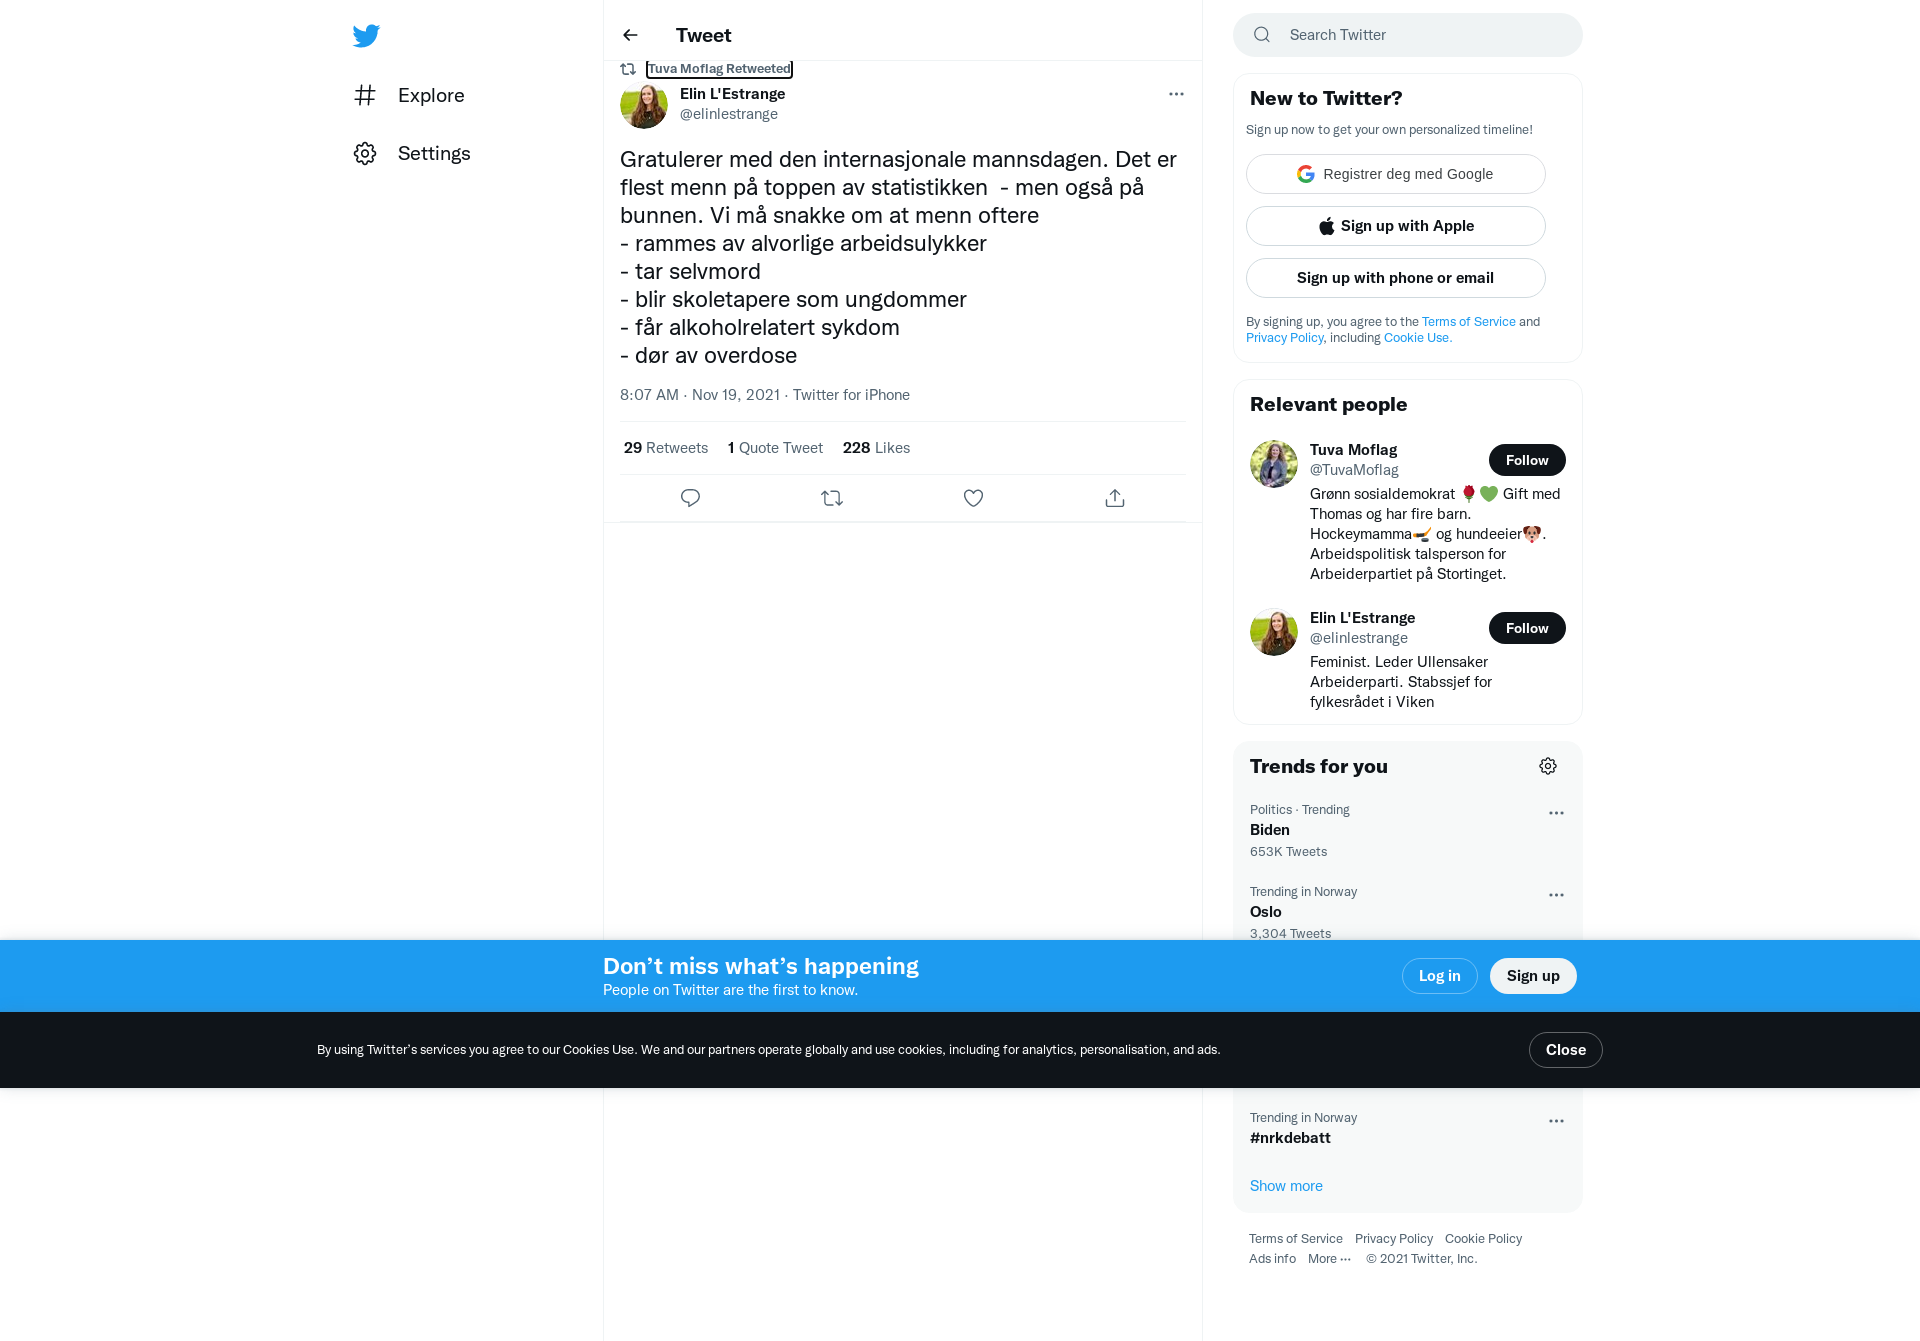Close the cookie notice banner
This screenshot has height=1341, width=1920.
1565,1050
